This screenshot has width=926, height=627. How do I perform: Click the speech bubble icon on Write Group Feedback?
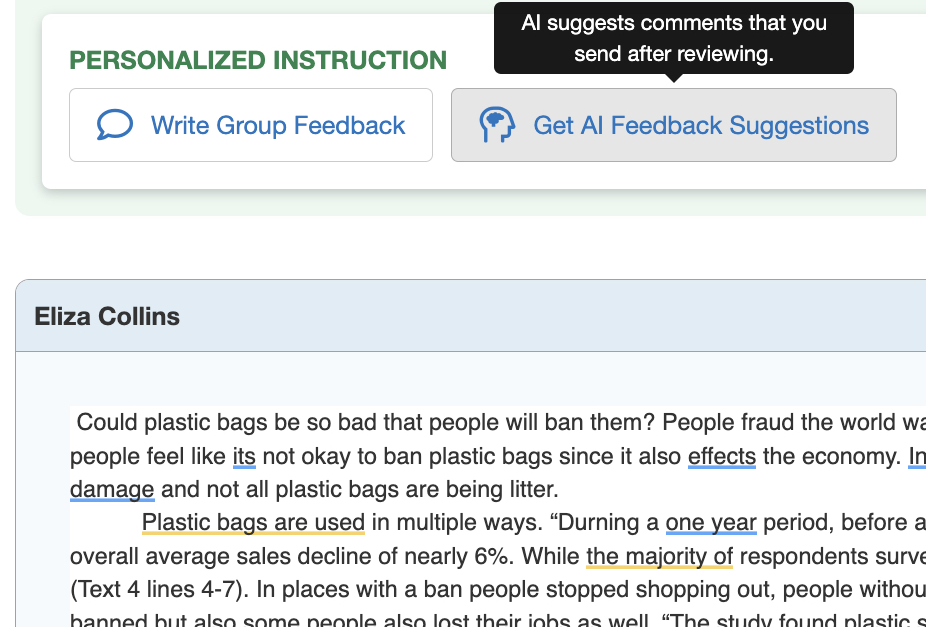point(116,124)
